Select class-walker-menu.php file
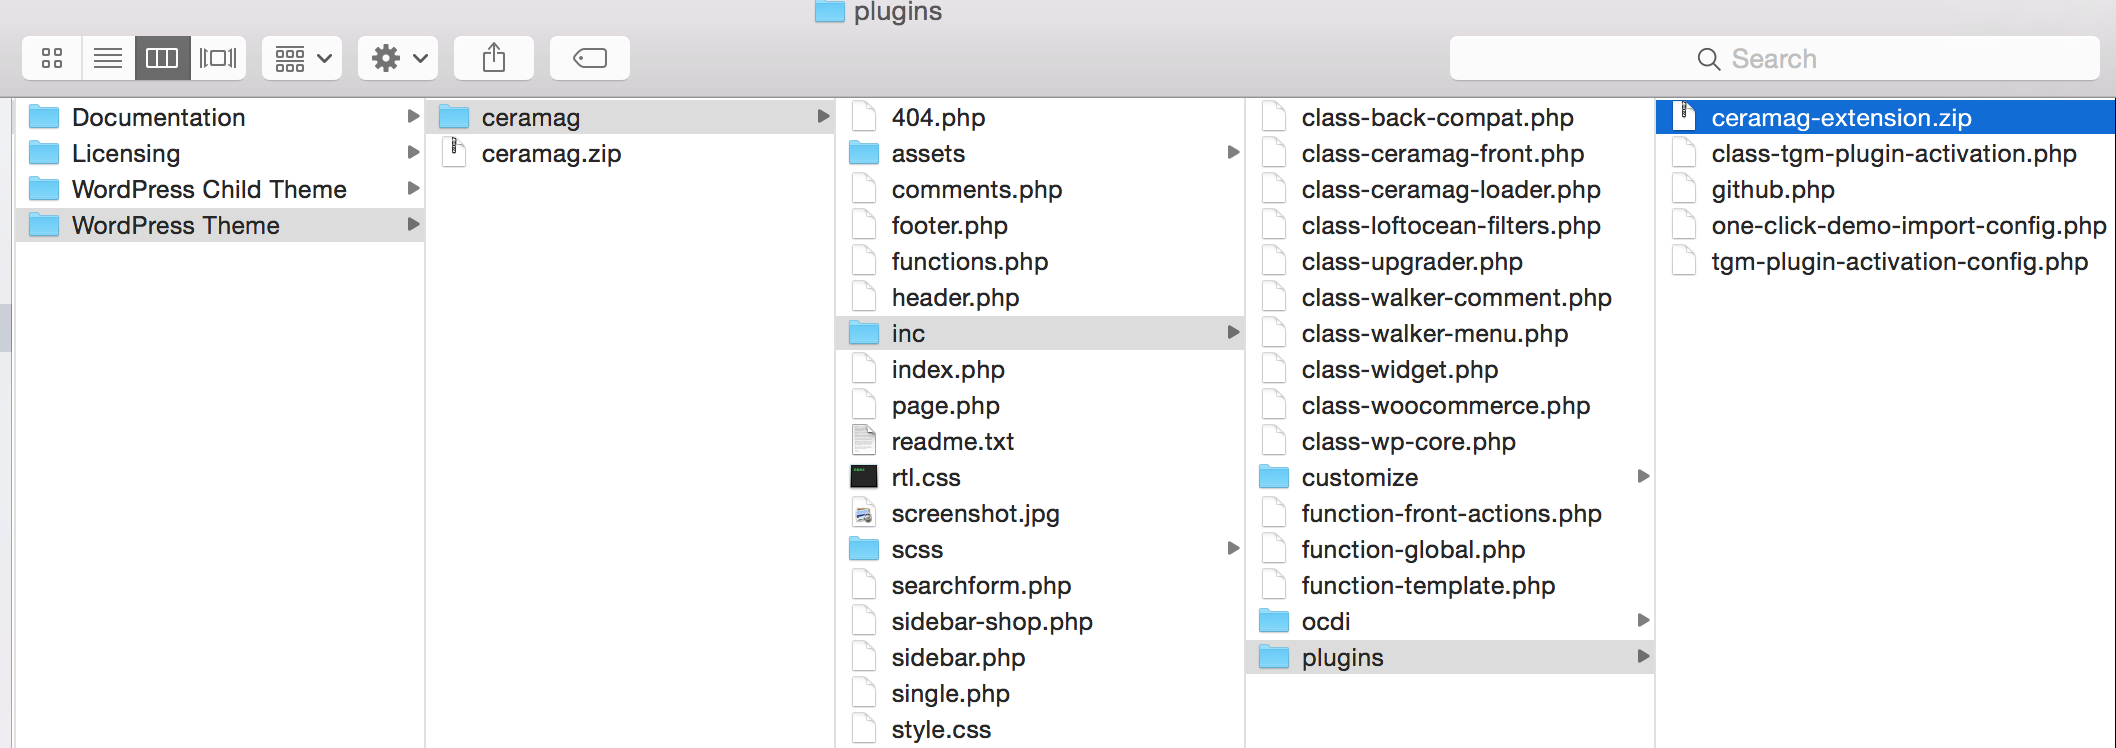This screenshot has width=2116, height=748. [1449, 333]
